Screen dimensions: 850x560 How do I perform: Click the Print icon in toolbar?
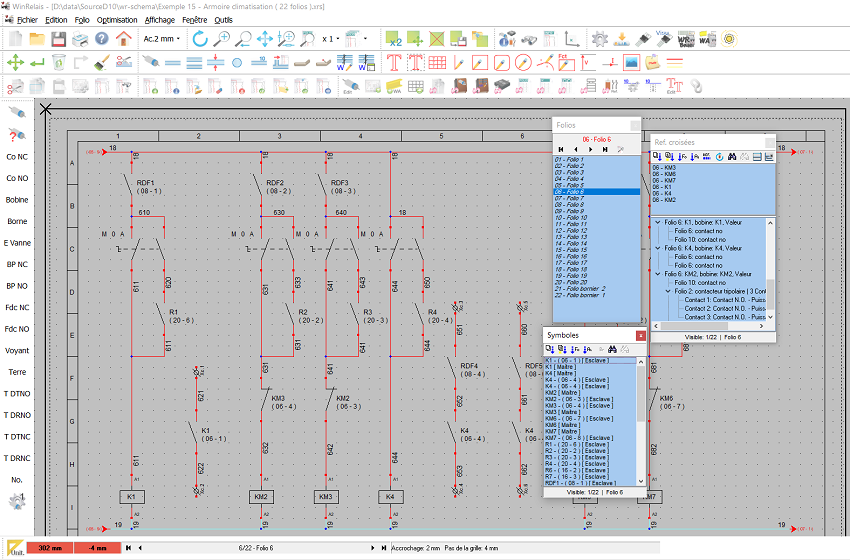point(80,39)
